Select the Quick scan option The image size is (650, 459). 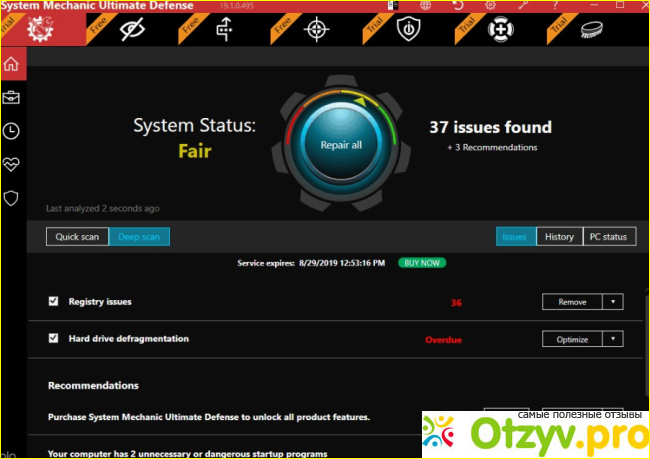pos(75,237)
